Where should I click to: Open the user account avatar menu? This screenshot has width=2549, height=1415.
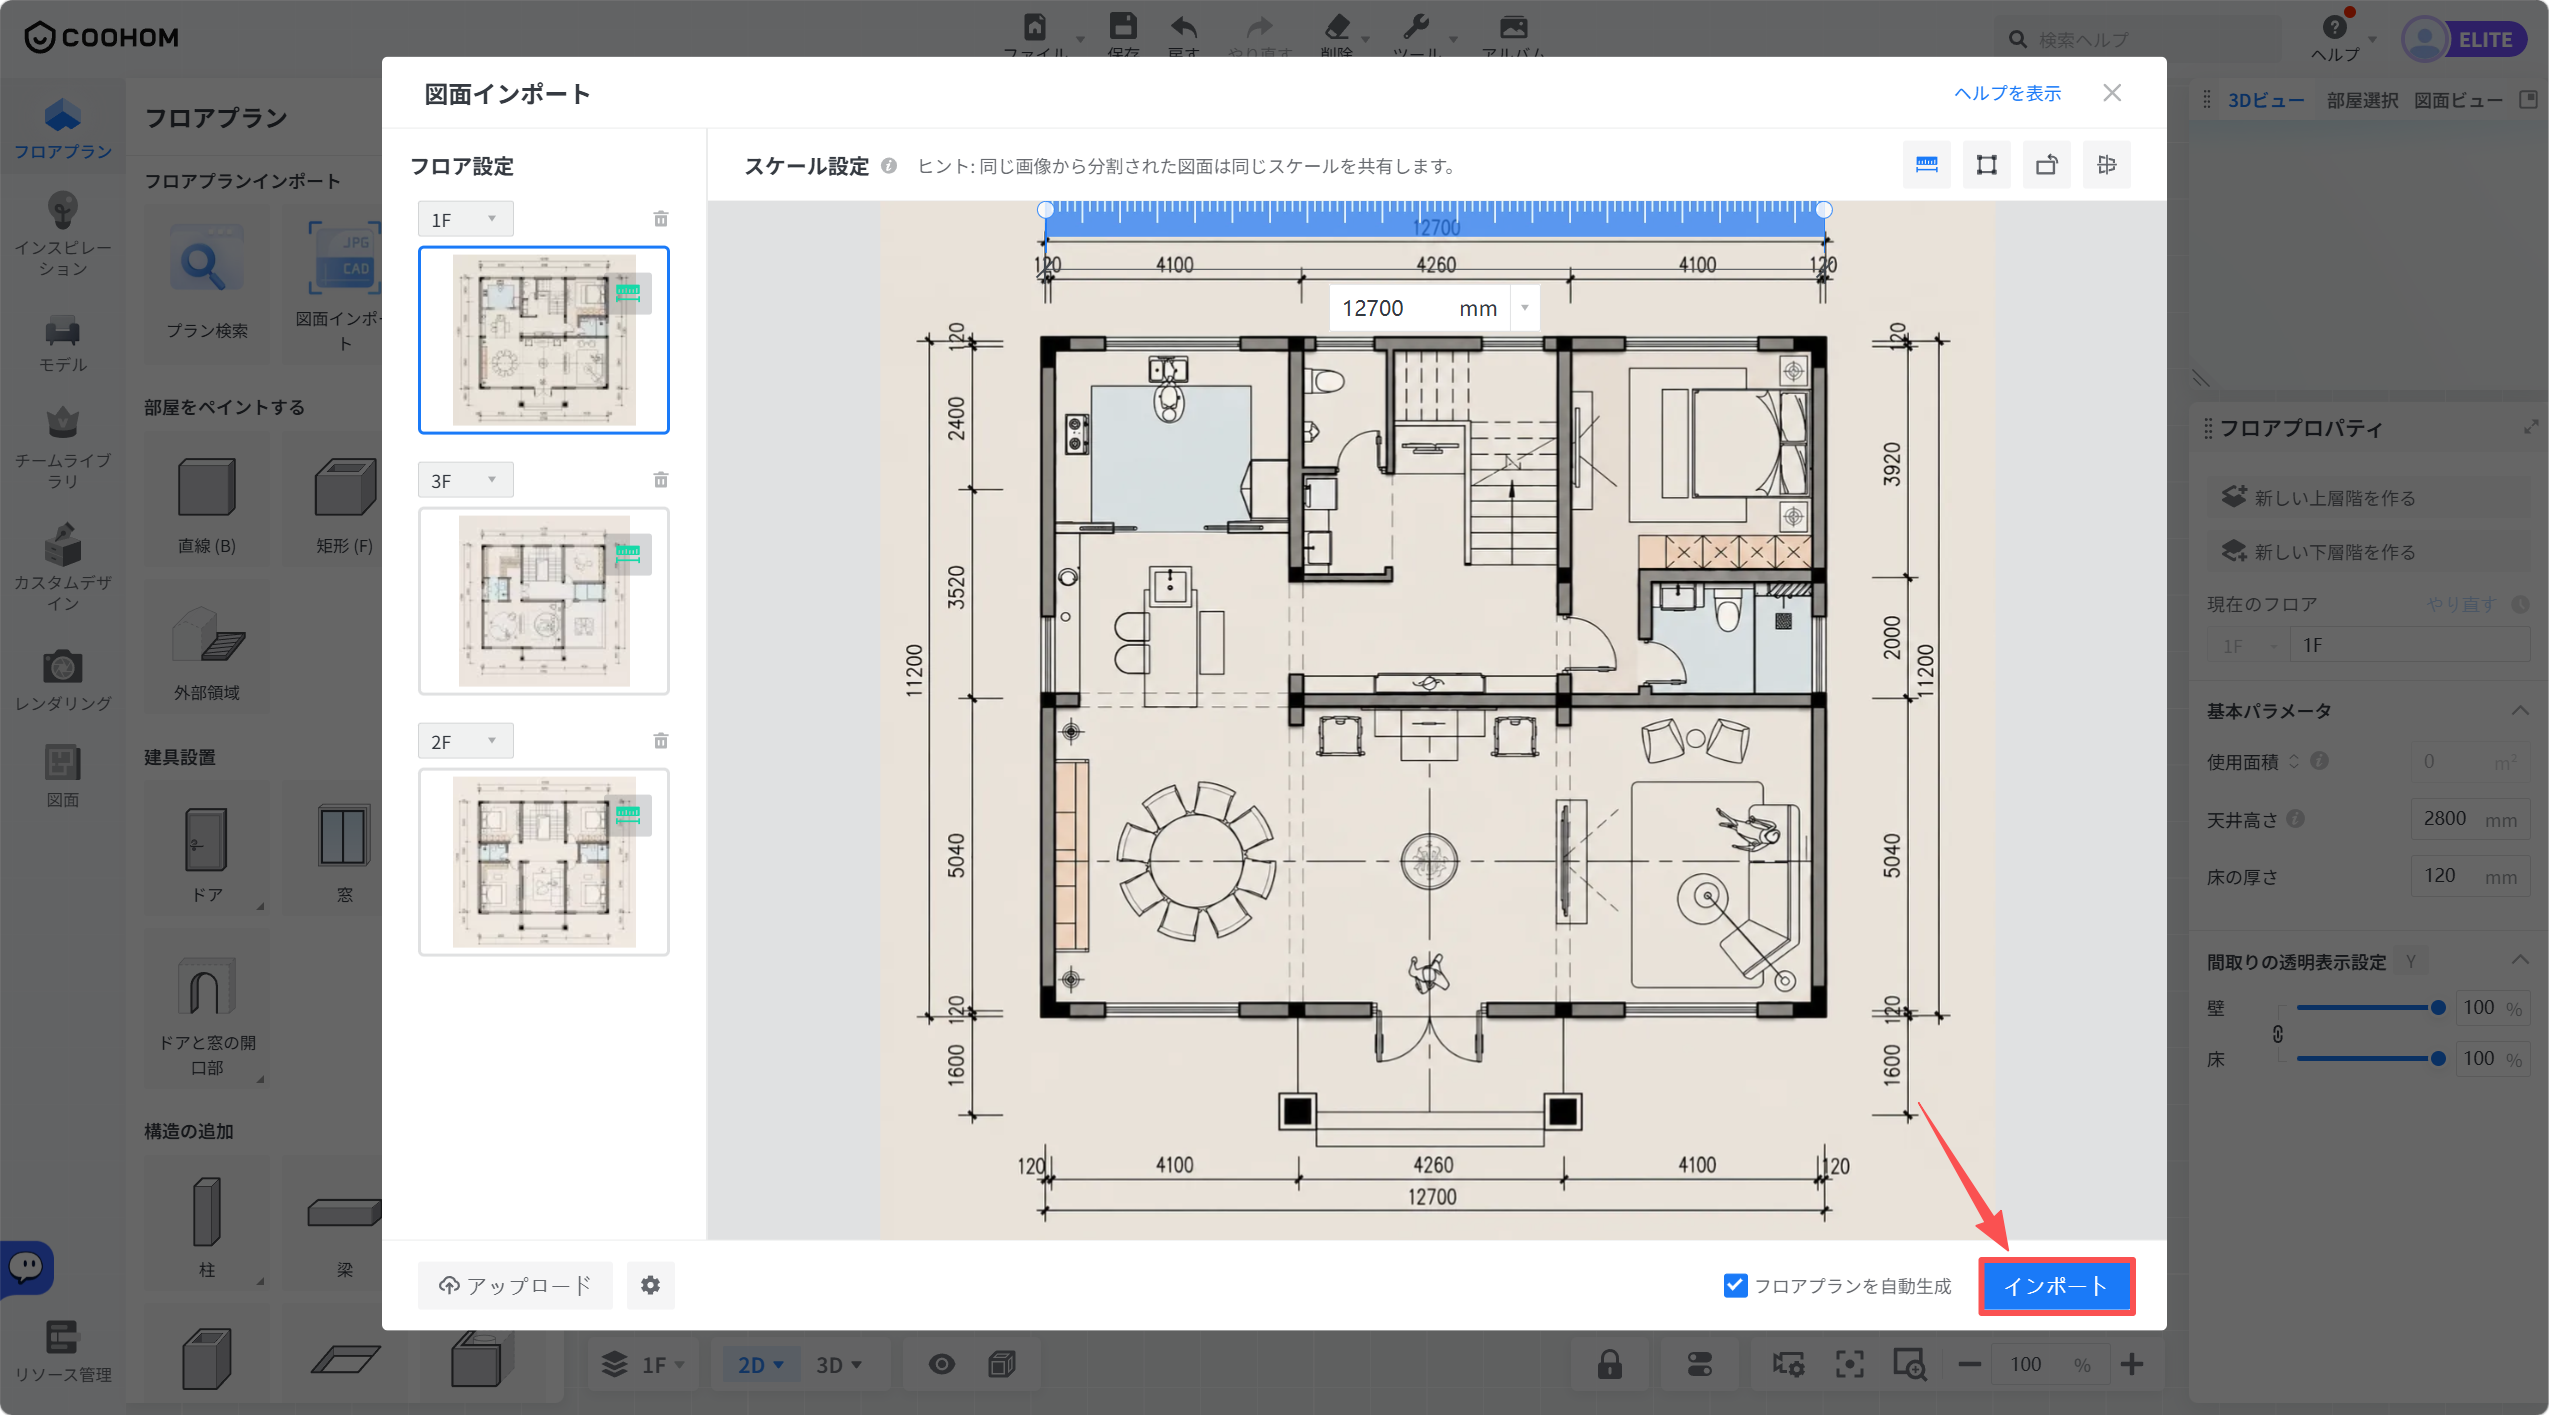tap(2425, 39)
